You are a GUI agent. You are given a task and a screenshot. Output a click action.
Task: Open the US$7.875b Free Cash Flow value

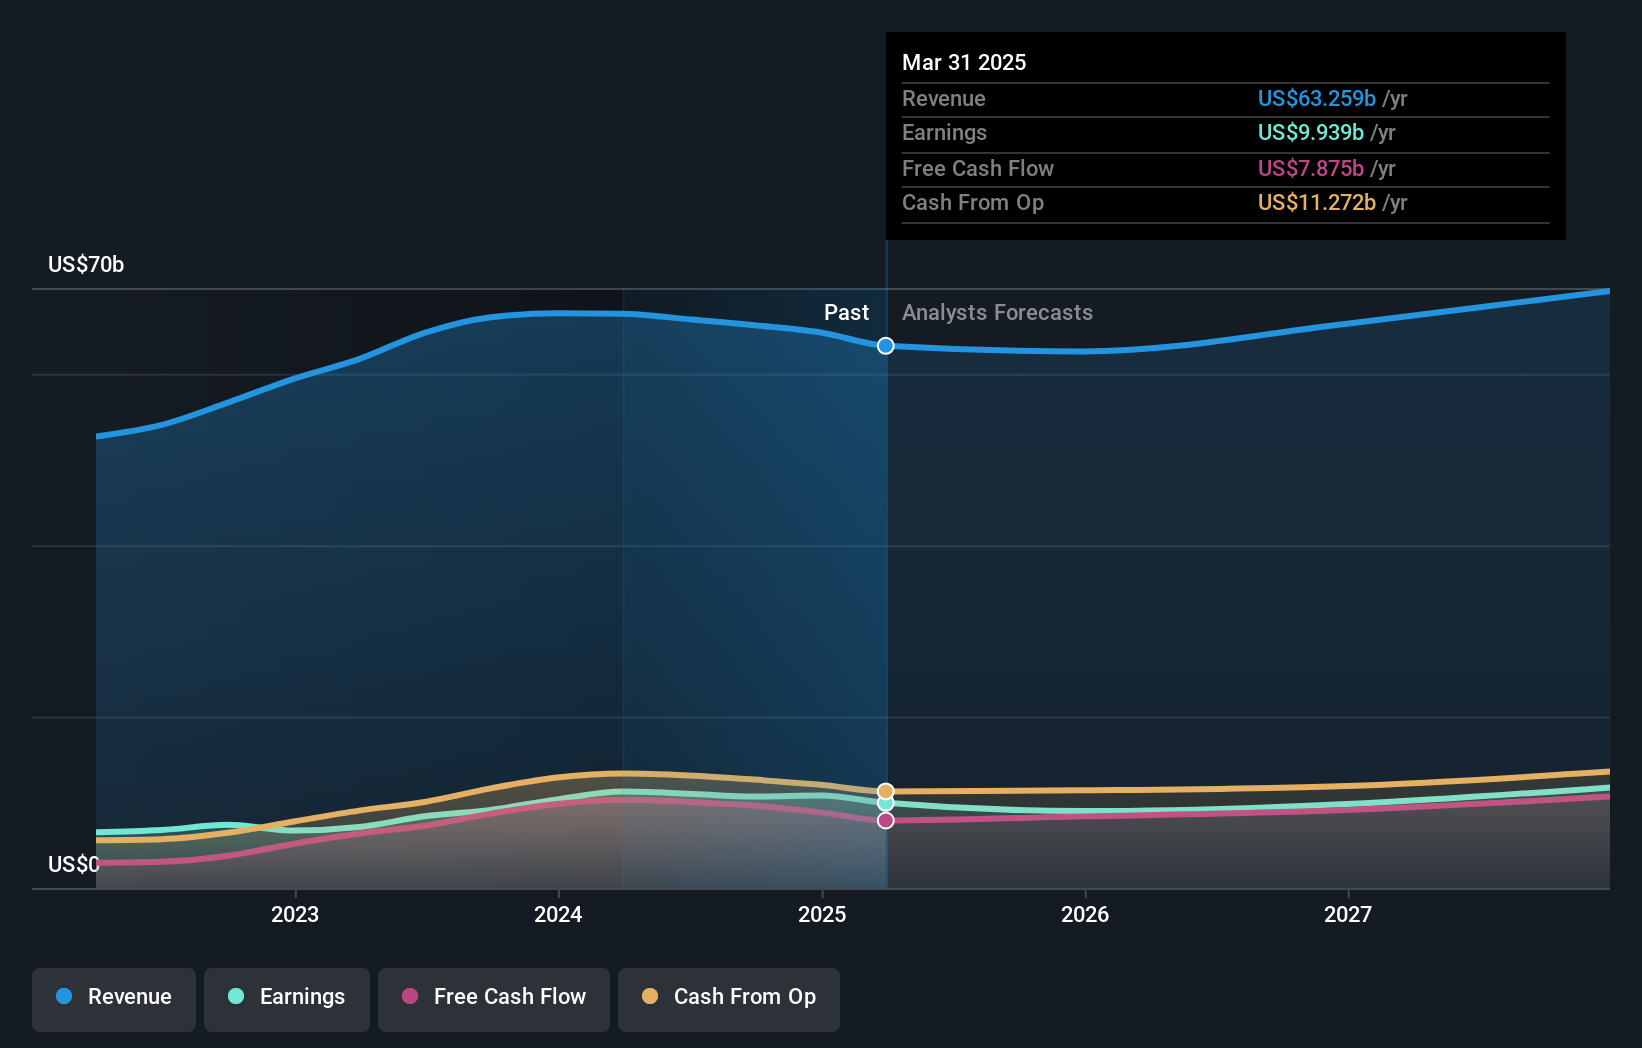click(1312, 168)
